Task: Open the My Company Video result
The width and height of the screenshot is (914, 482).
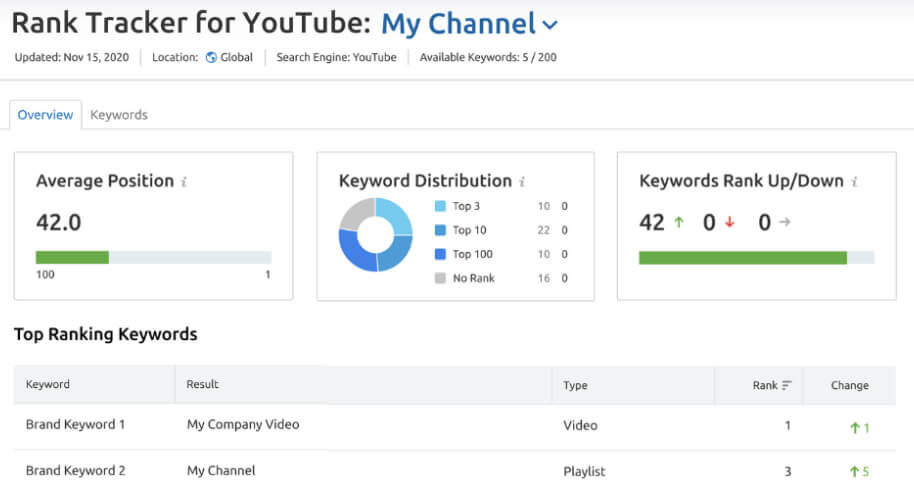Action: 243,424
